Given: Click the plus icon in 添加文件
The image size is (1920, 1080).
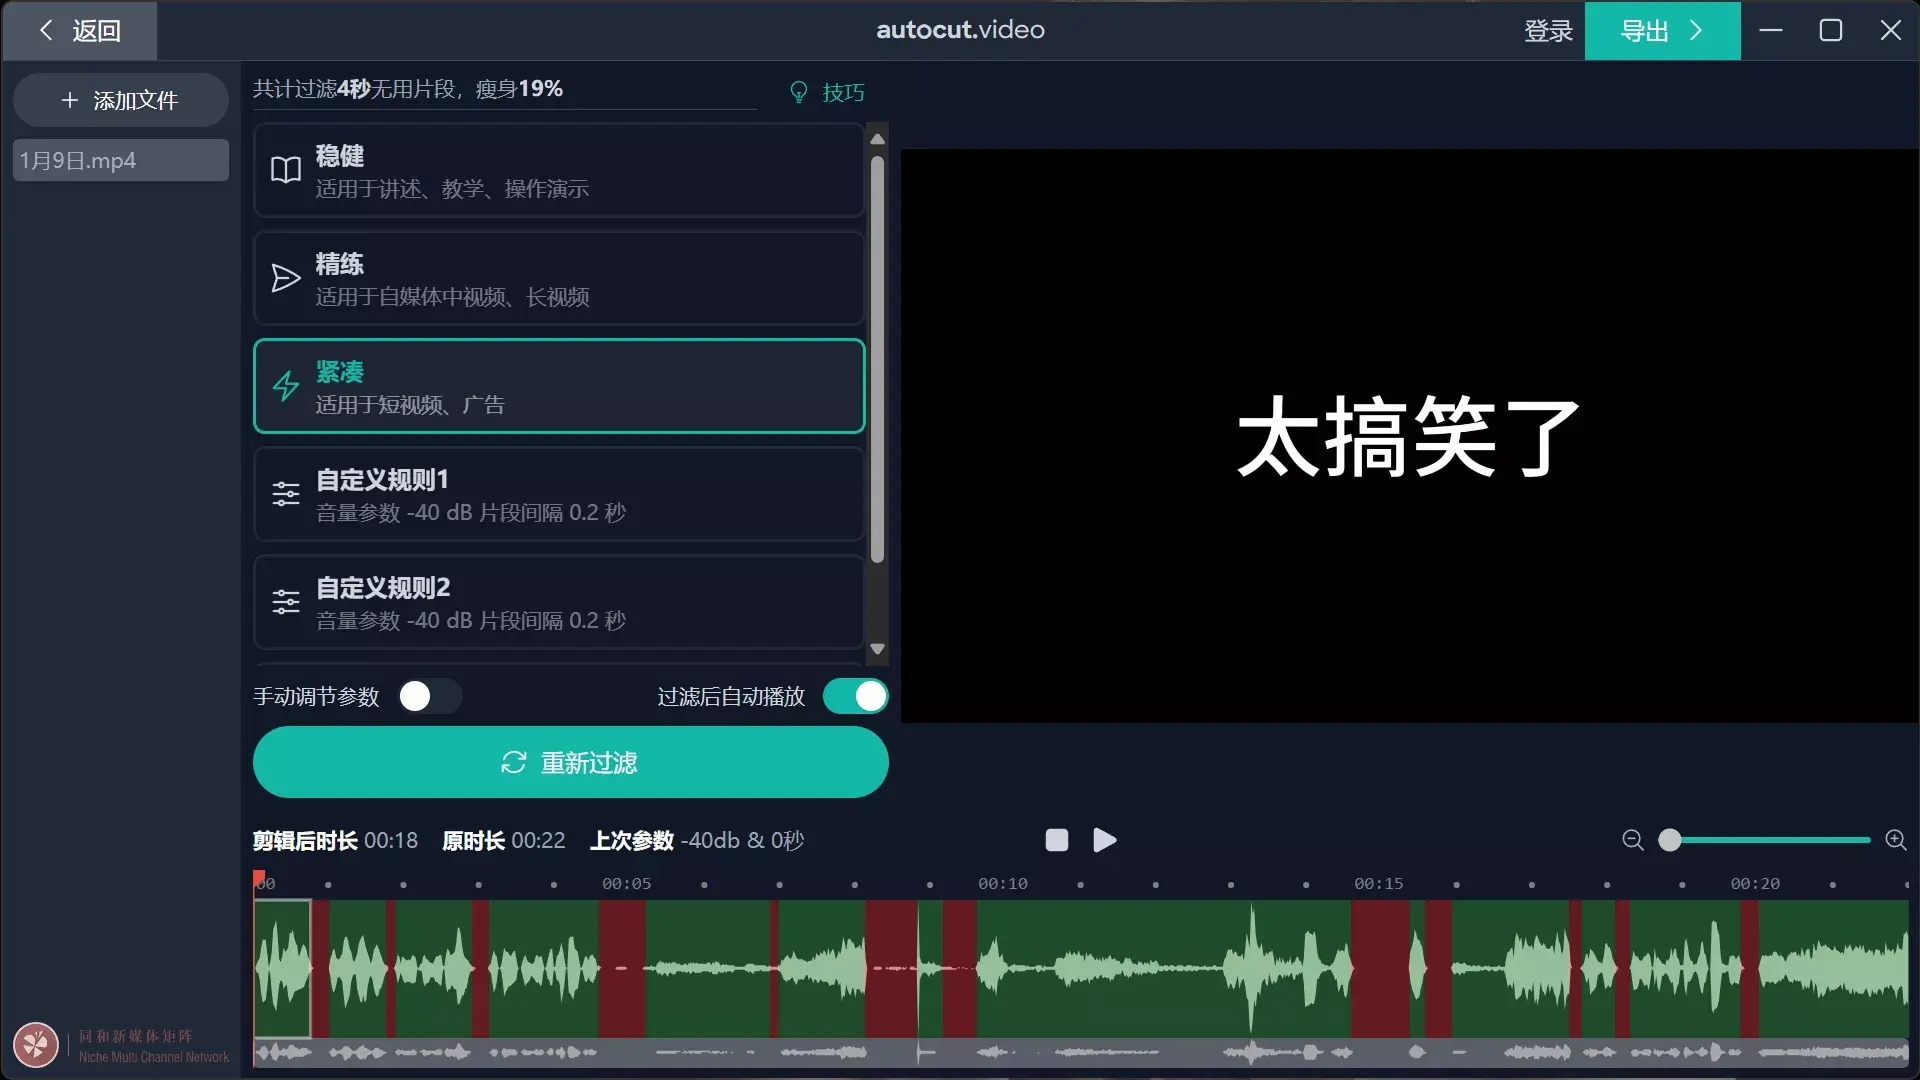Looking at the screenshot, I should [x=70, y=100].
